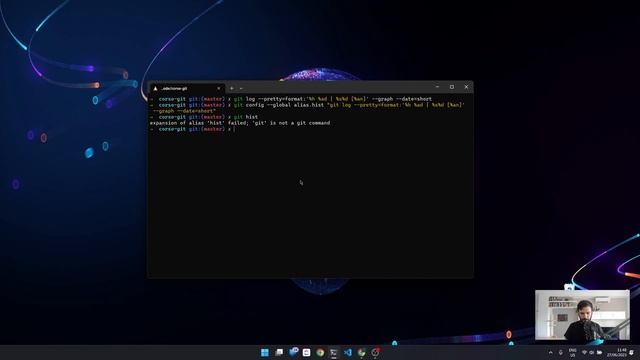Open the second Chrome profile icon in taskbar
Viewport: 640px width, 360px height.
pyautogui.click(x=362, y=352)
